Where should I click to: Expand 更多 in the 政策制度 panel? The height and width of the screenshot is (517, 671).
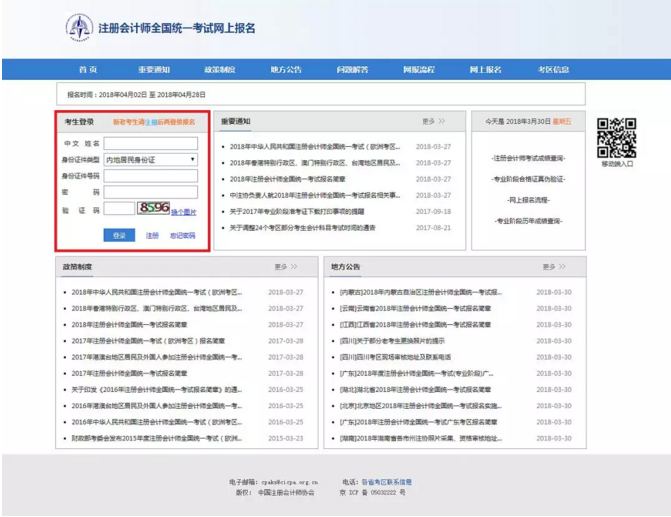point(286,267)
